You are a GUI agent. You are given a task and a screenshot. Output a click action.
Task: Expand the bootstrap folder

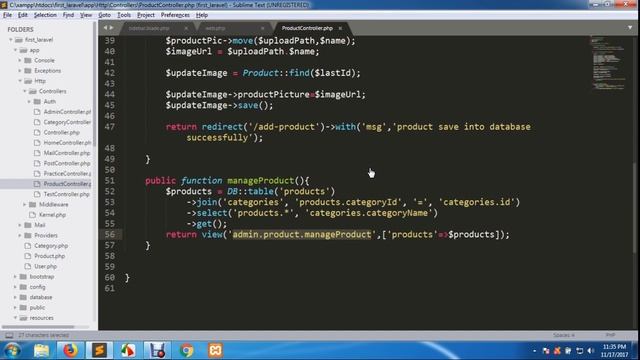click(16, 277)
